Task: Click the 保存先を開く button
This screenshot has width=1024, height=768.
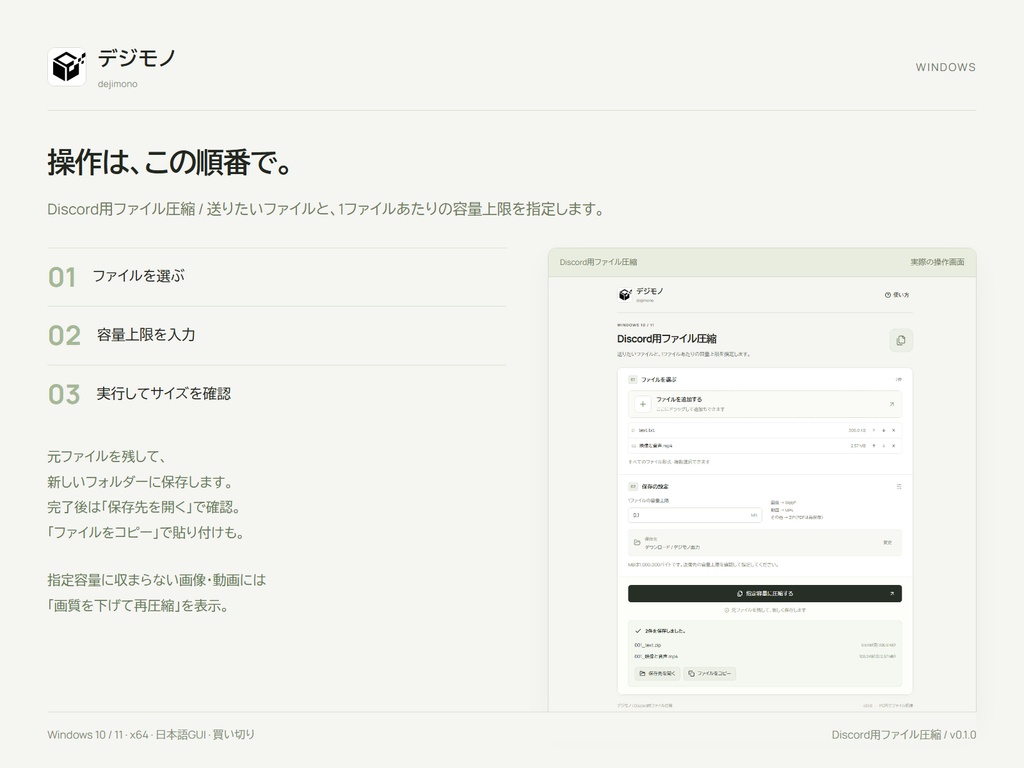Action: tap(657, 673)
